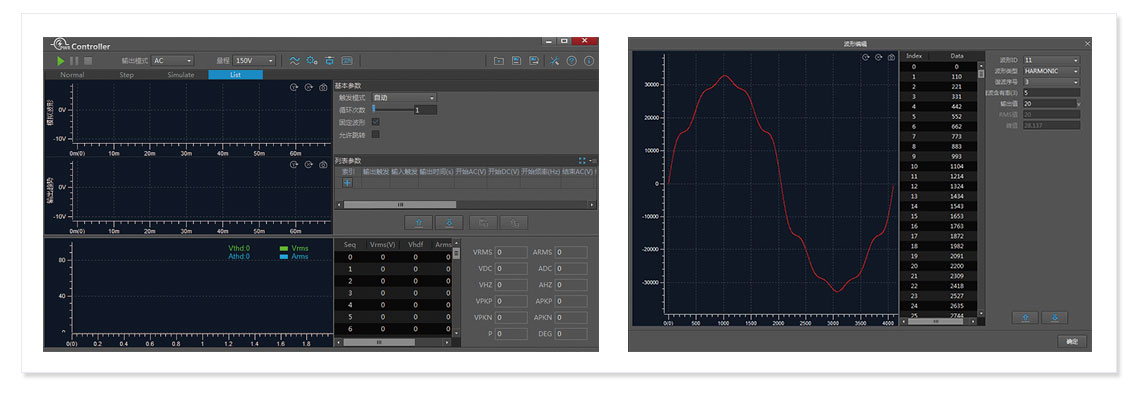Click the device connection toolbar icon
Screen dimensions: 1139x401
coord(330,61)
